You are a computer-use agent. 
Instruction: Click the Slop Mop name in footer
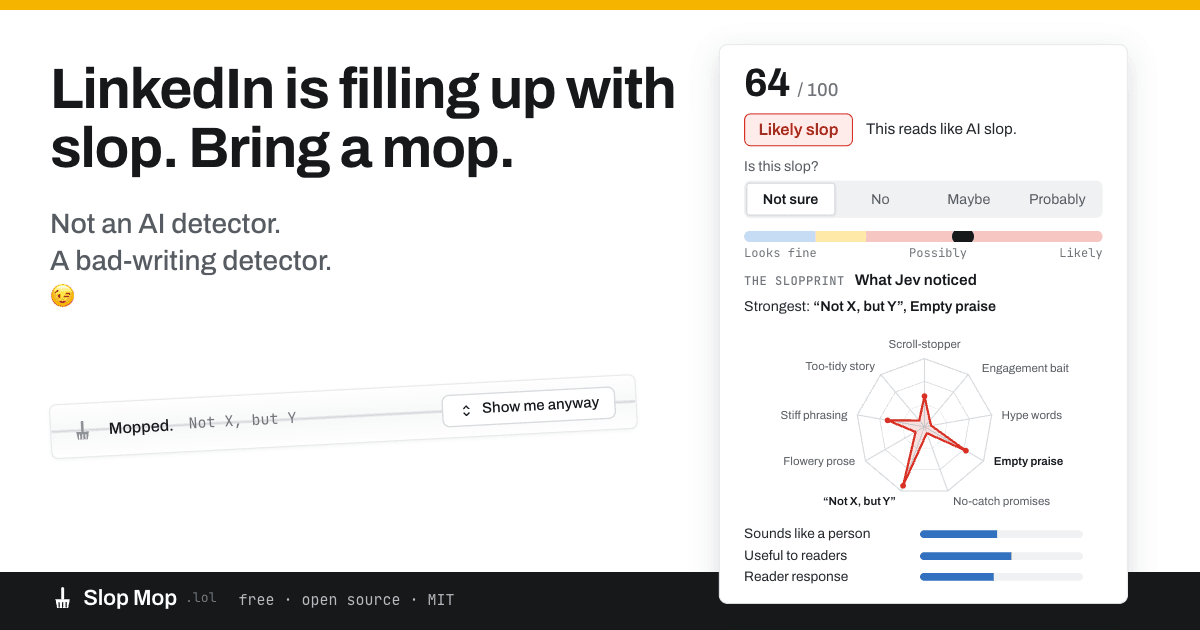tap(130, 598)
